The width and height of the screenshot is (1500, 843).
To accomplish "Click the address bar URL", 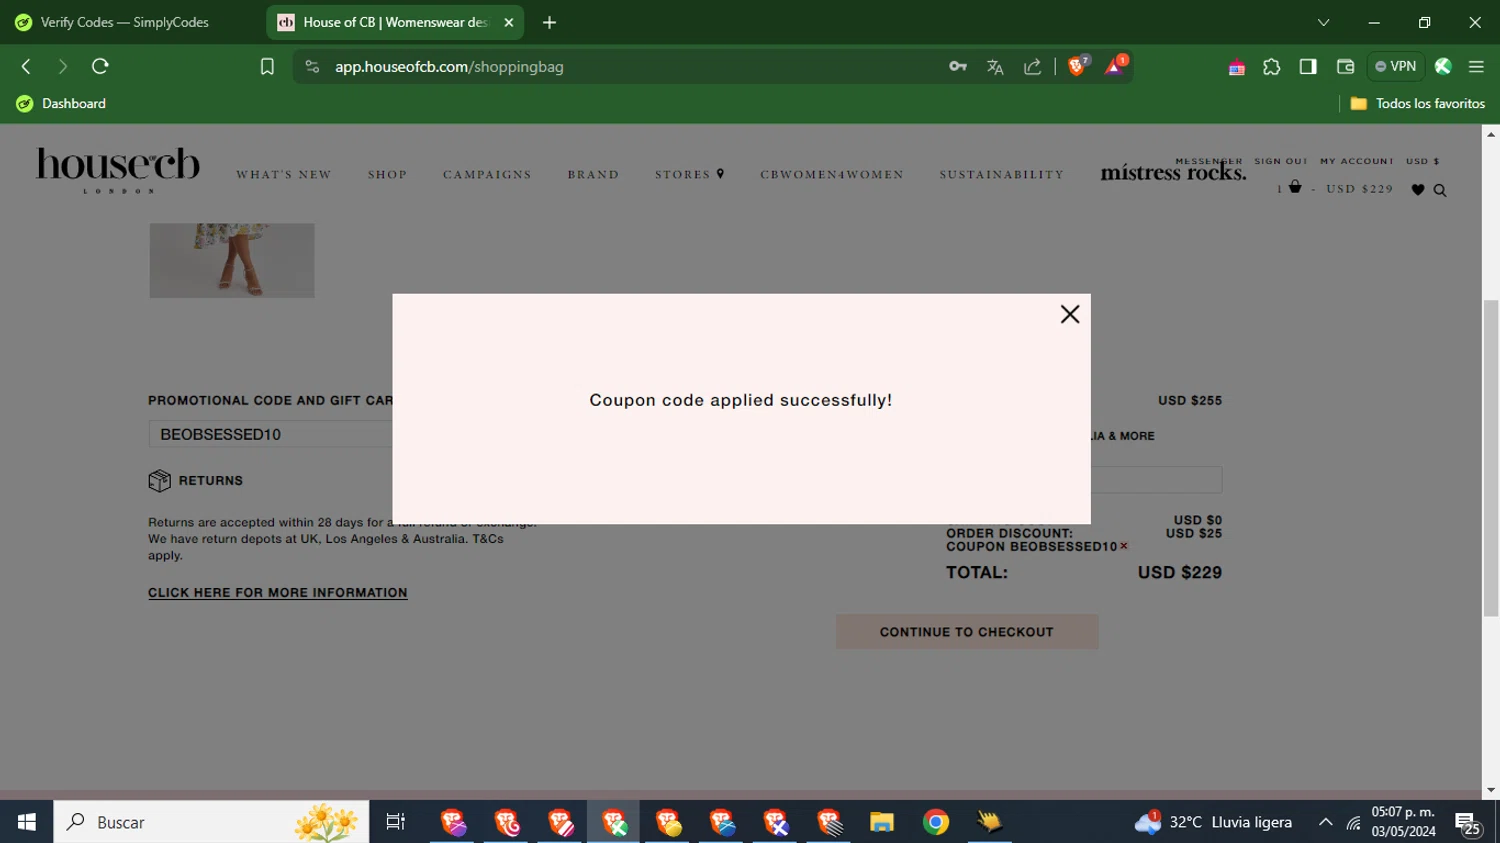I will [x=449, y=67].
